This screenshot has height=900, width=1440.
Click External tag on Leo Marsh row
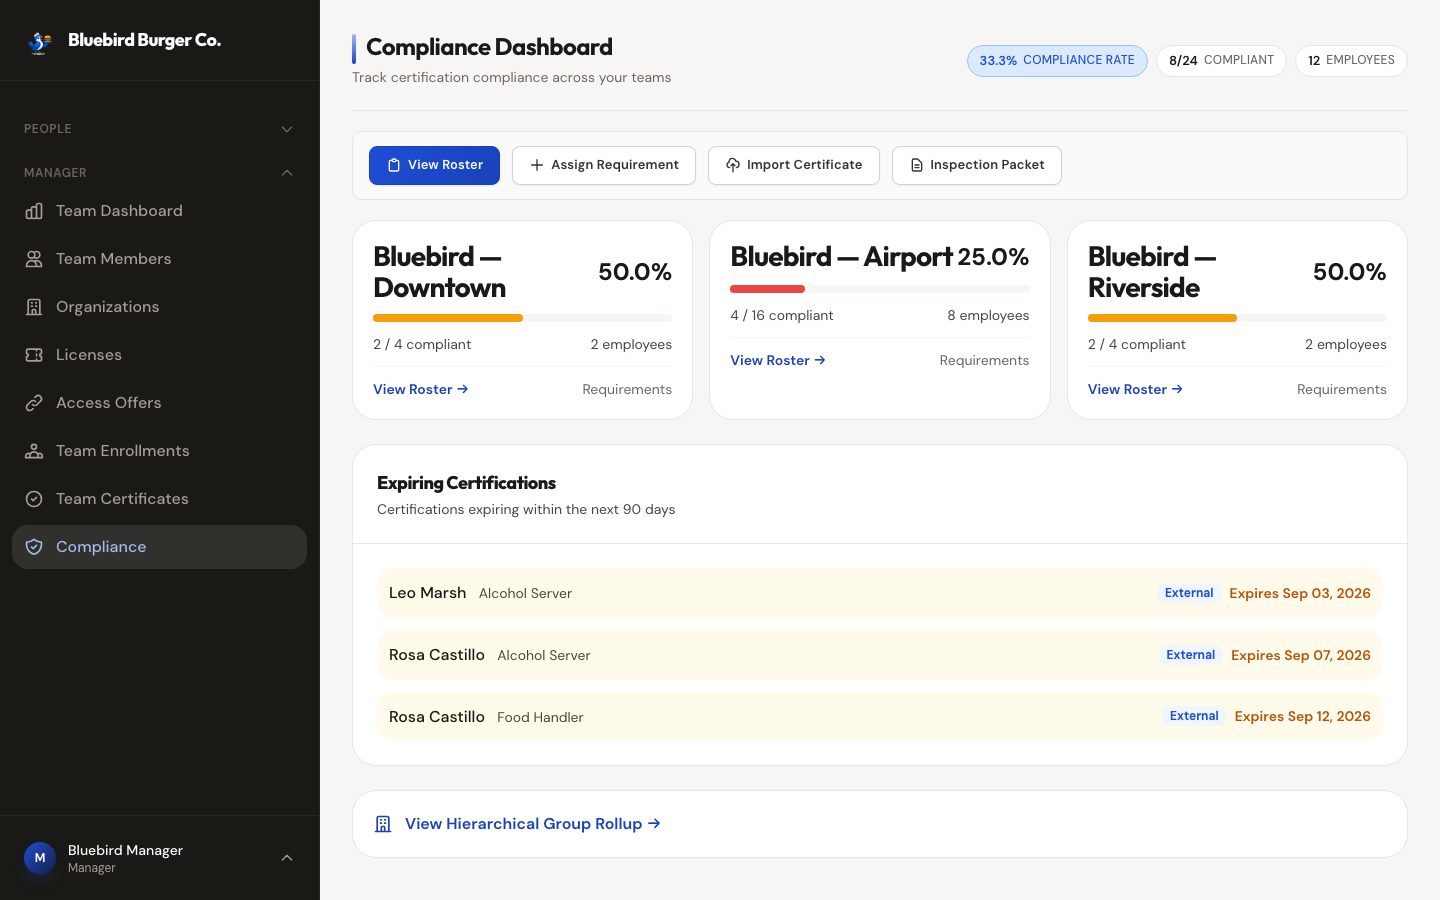1189,593
